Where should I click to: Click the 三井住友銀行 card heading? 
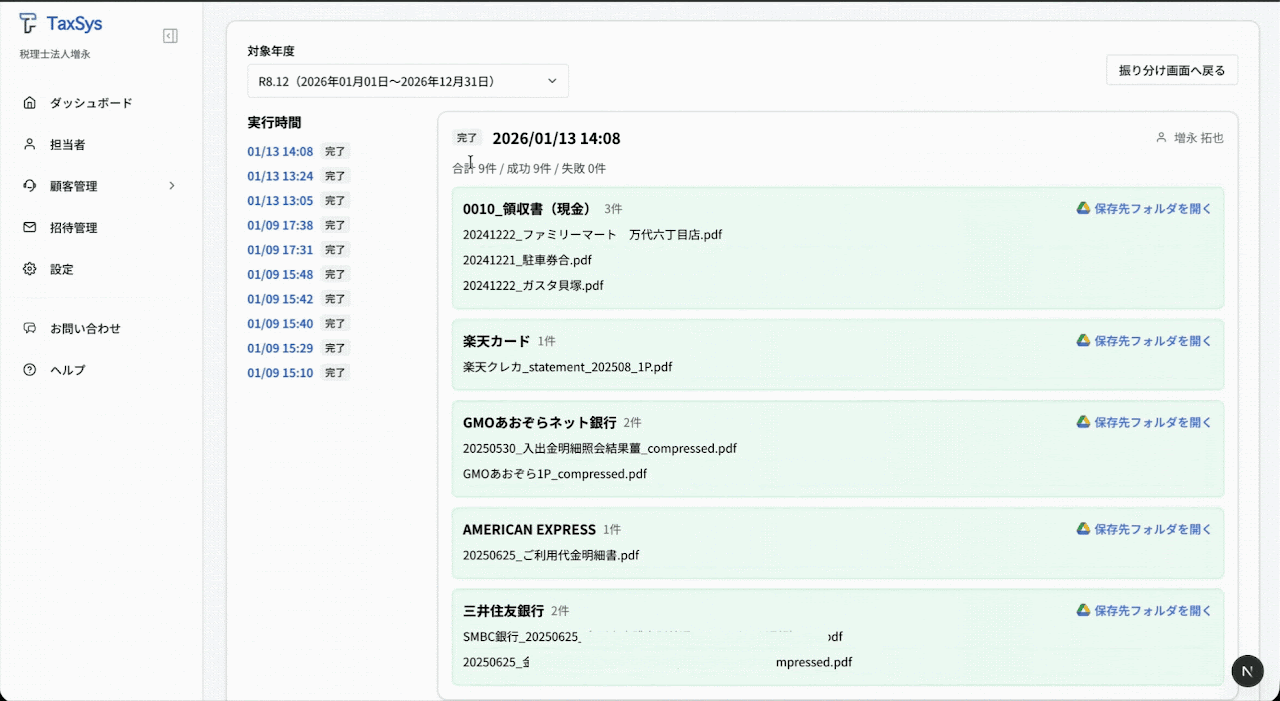pos(503,610)
